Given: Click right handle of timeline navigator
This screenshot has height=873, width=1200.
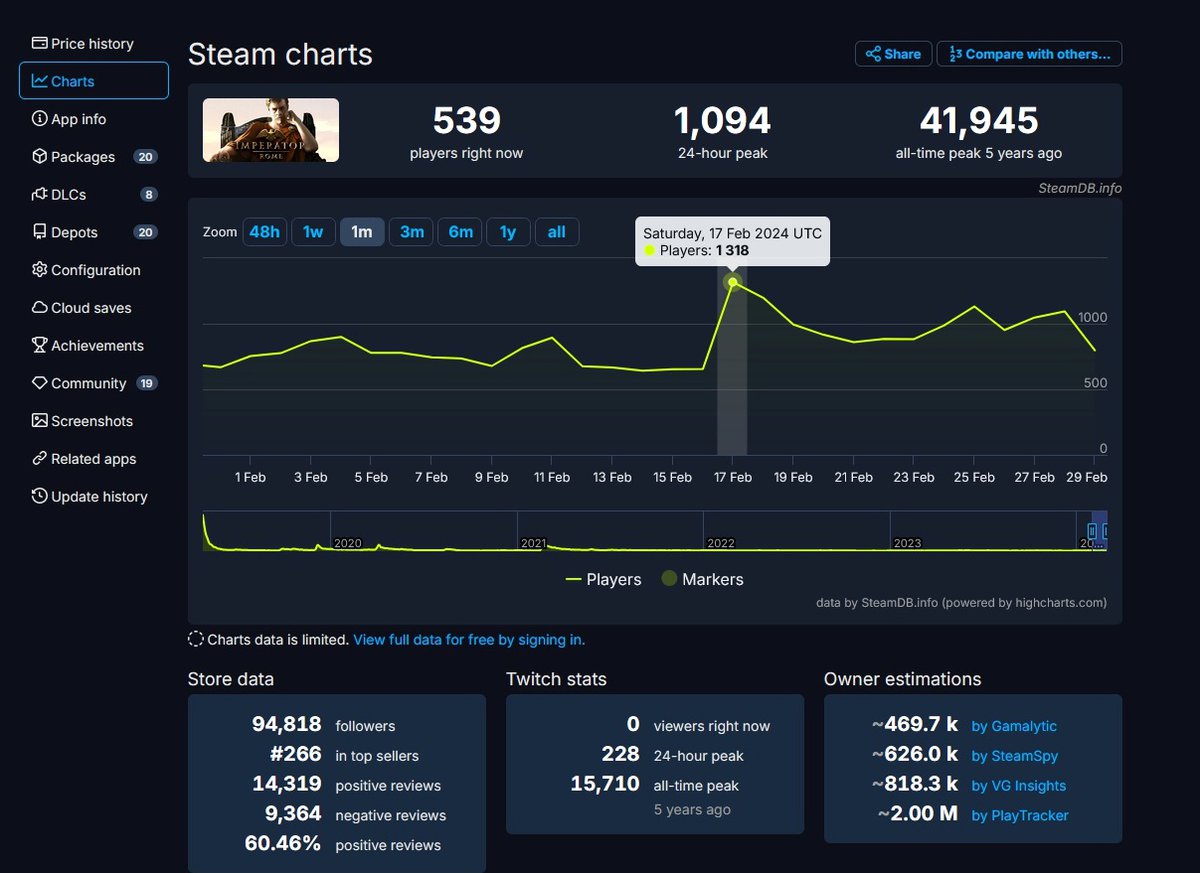Looking at the screenshot, I should (x=1105, y=531).
